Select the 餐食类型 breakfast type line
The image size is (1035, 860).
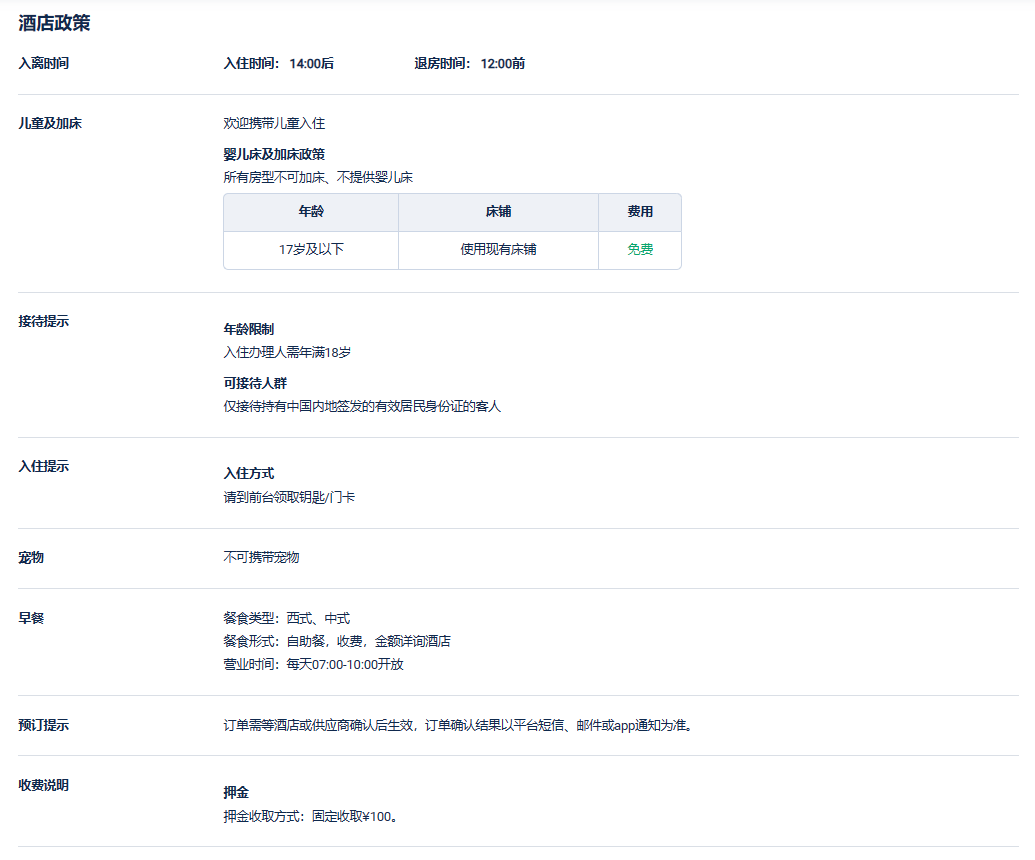click(286, 619)
